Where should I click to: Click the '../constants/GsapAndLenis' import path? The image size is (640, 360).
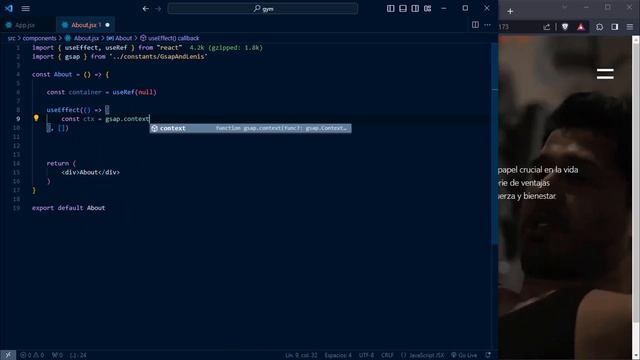[158, 57]
